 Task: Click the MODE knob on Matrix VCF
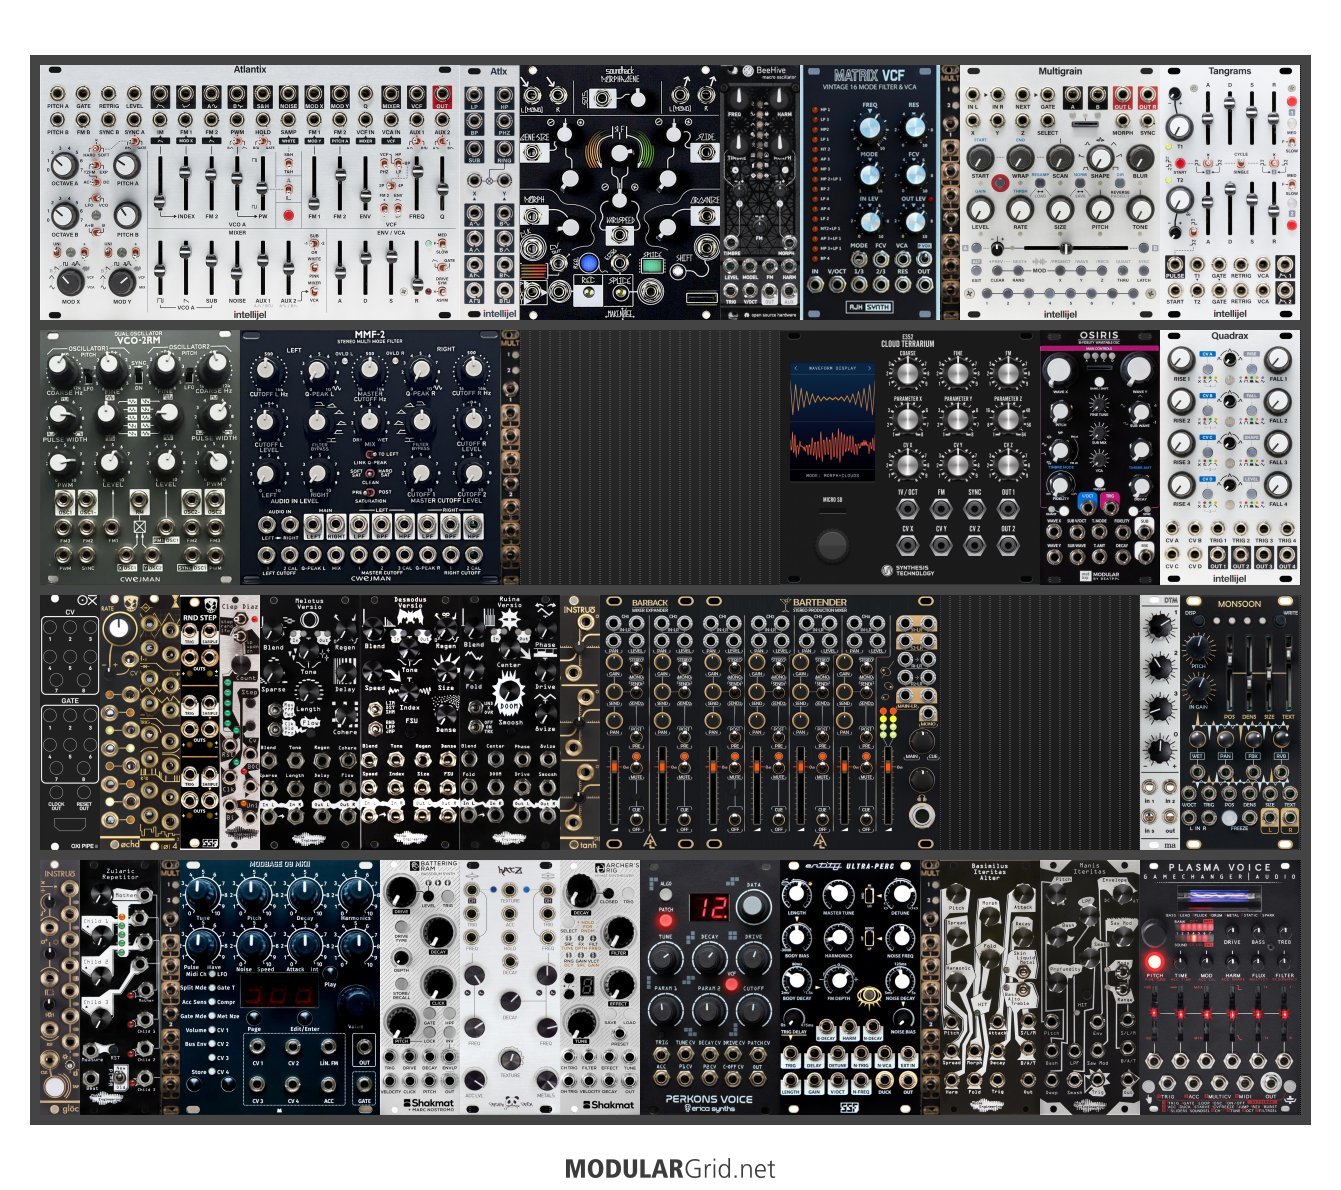pos(870,175)
